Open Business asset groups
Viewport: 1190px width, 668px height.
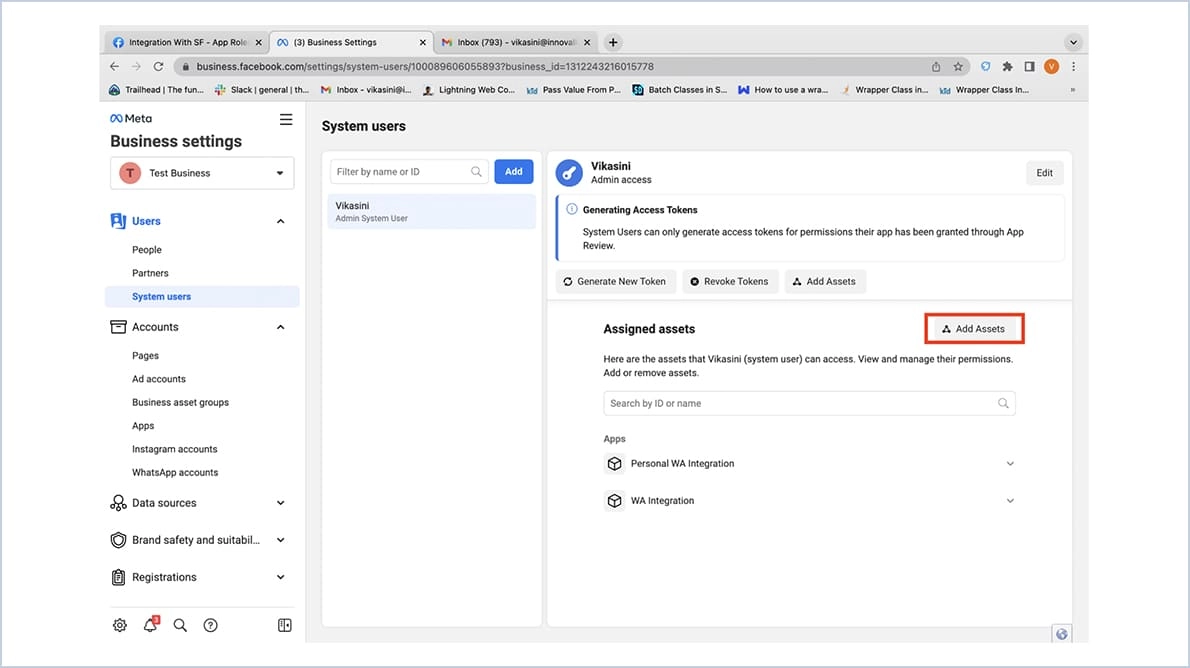180,402
